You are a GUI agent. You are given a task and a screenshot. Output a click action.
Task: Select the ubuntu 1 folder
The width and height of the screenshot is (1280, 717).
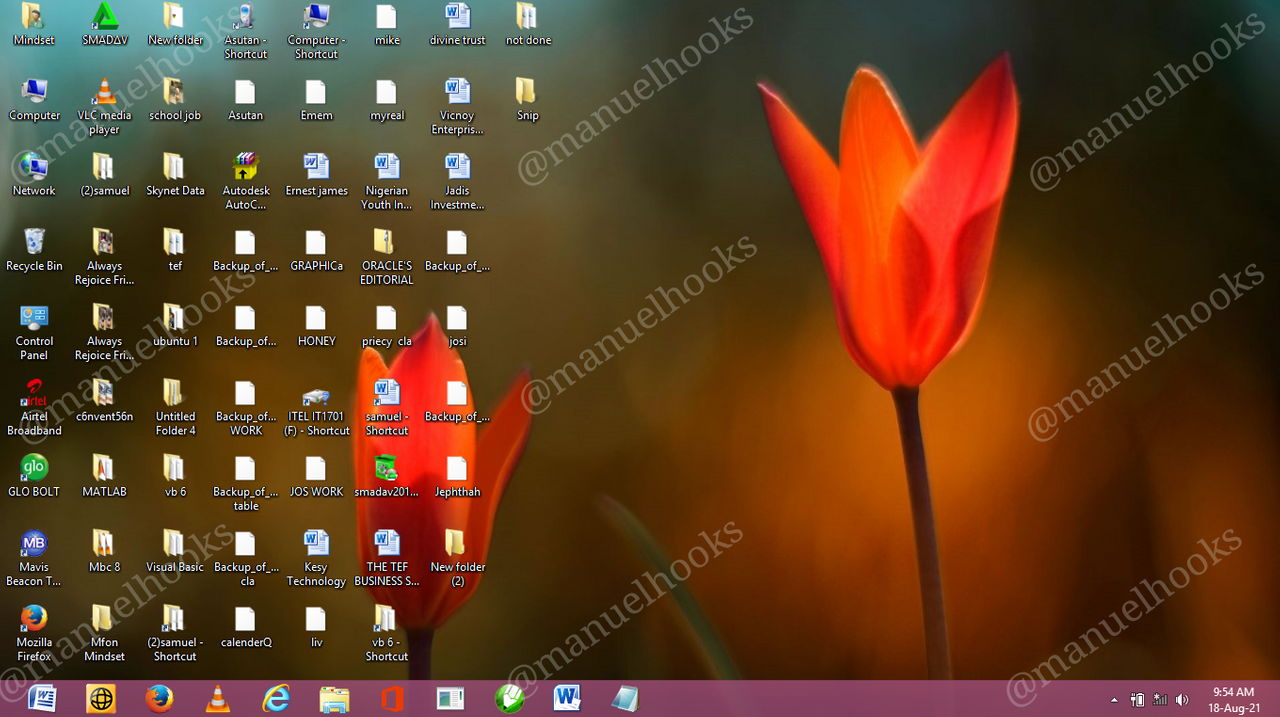(175, 325)
